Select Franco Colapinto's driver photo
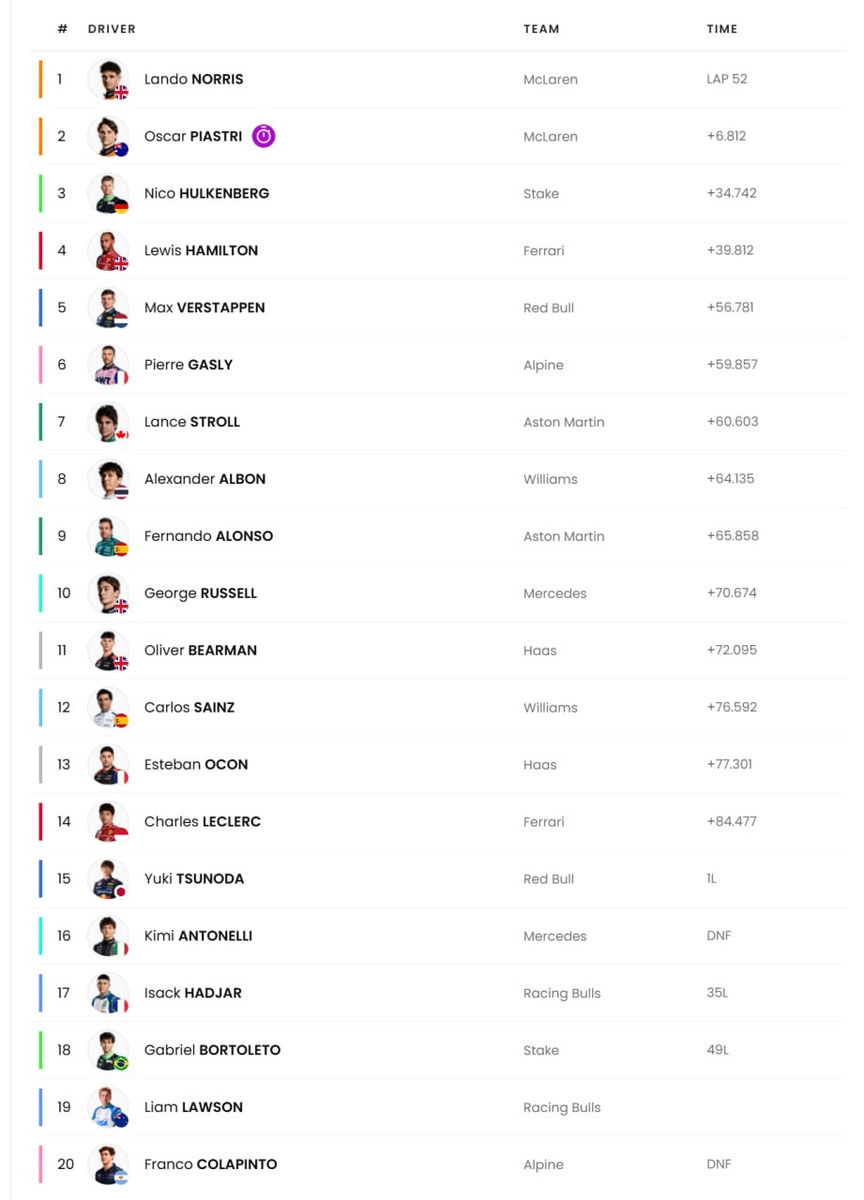864x1200 pixels. click(x=108, y=1164)
